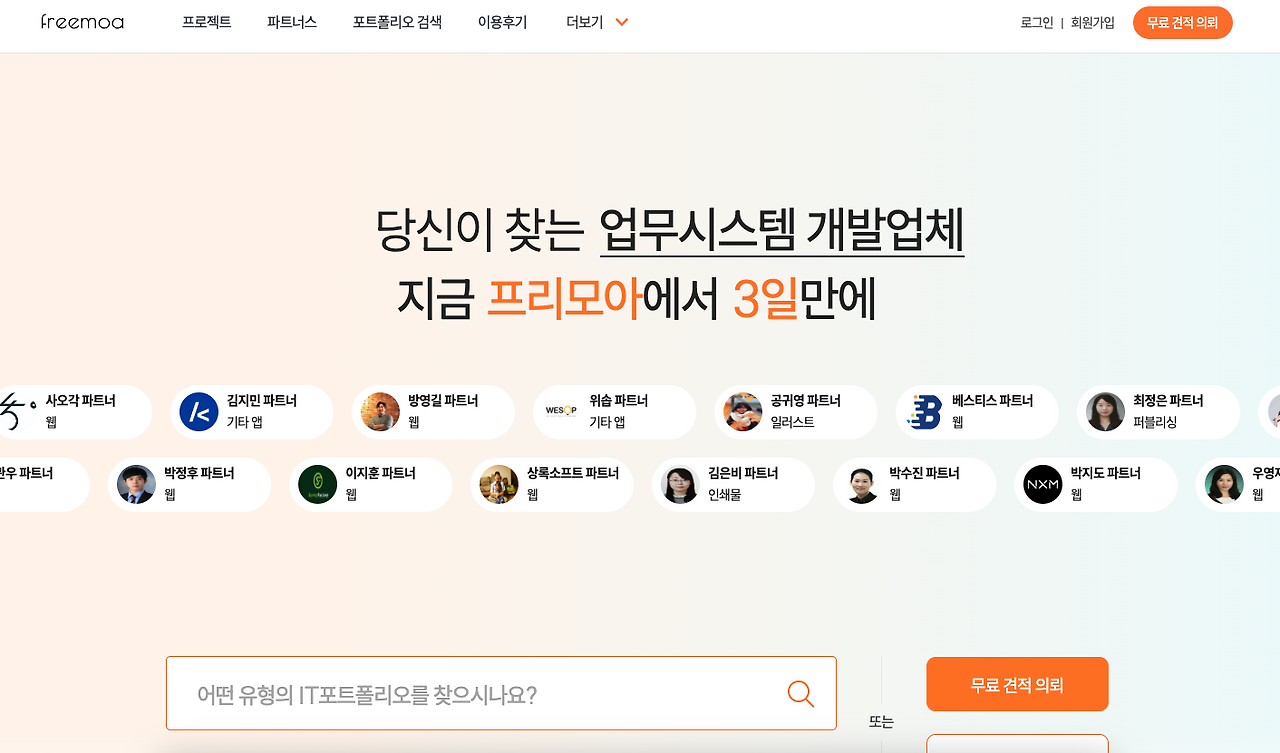1280x753 pixels.
Task: Open 박수진 파트너 profile photo
Action: coord(861,484)
